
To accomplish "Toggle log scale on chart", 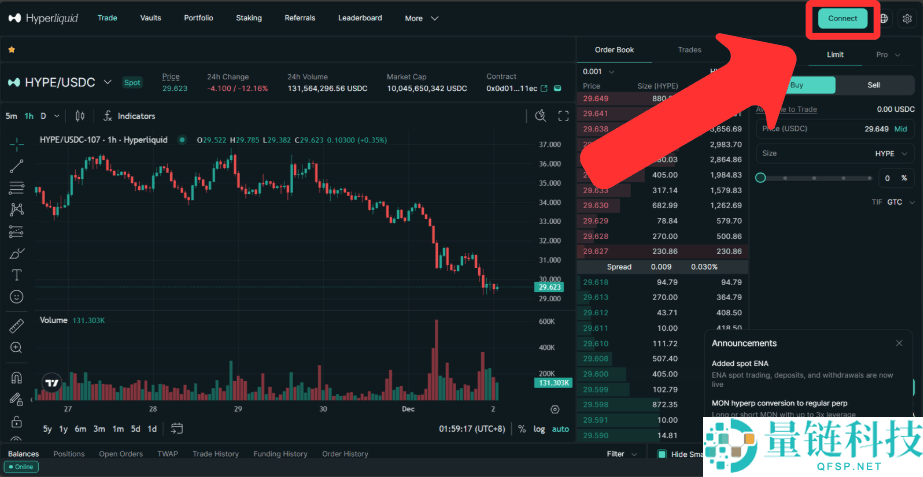I will point(539,429).
